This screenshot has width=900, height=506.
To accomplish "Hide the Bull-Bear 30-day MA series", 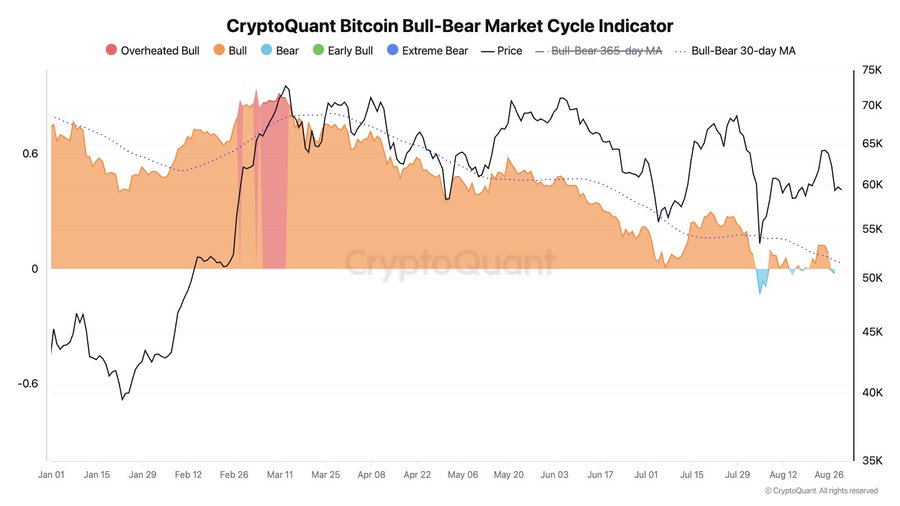I will (735, 50).
